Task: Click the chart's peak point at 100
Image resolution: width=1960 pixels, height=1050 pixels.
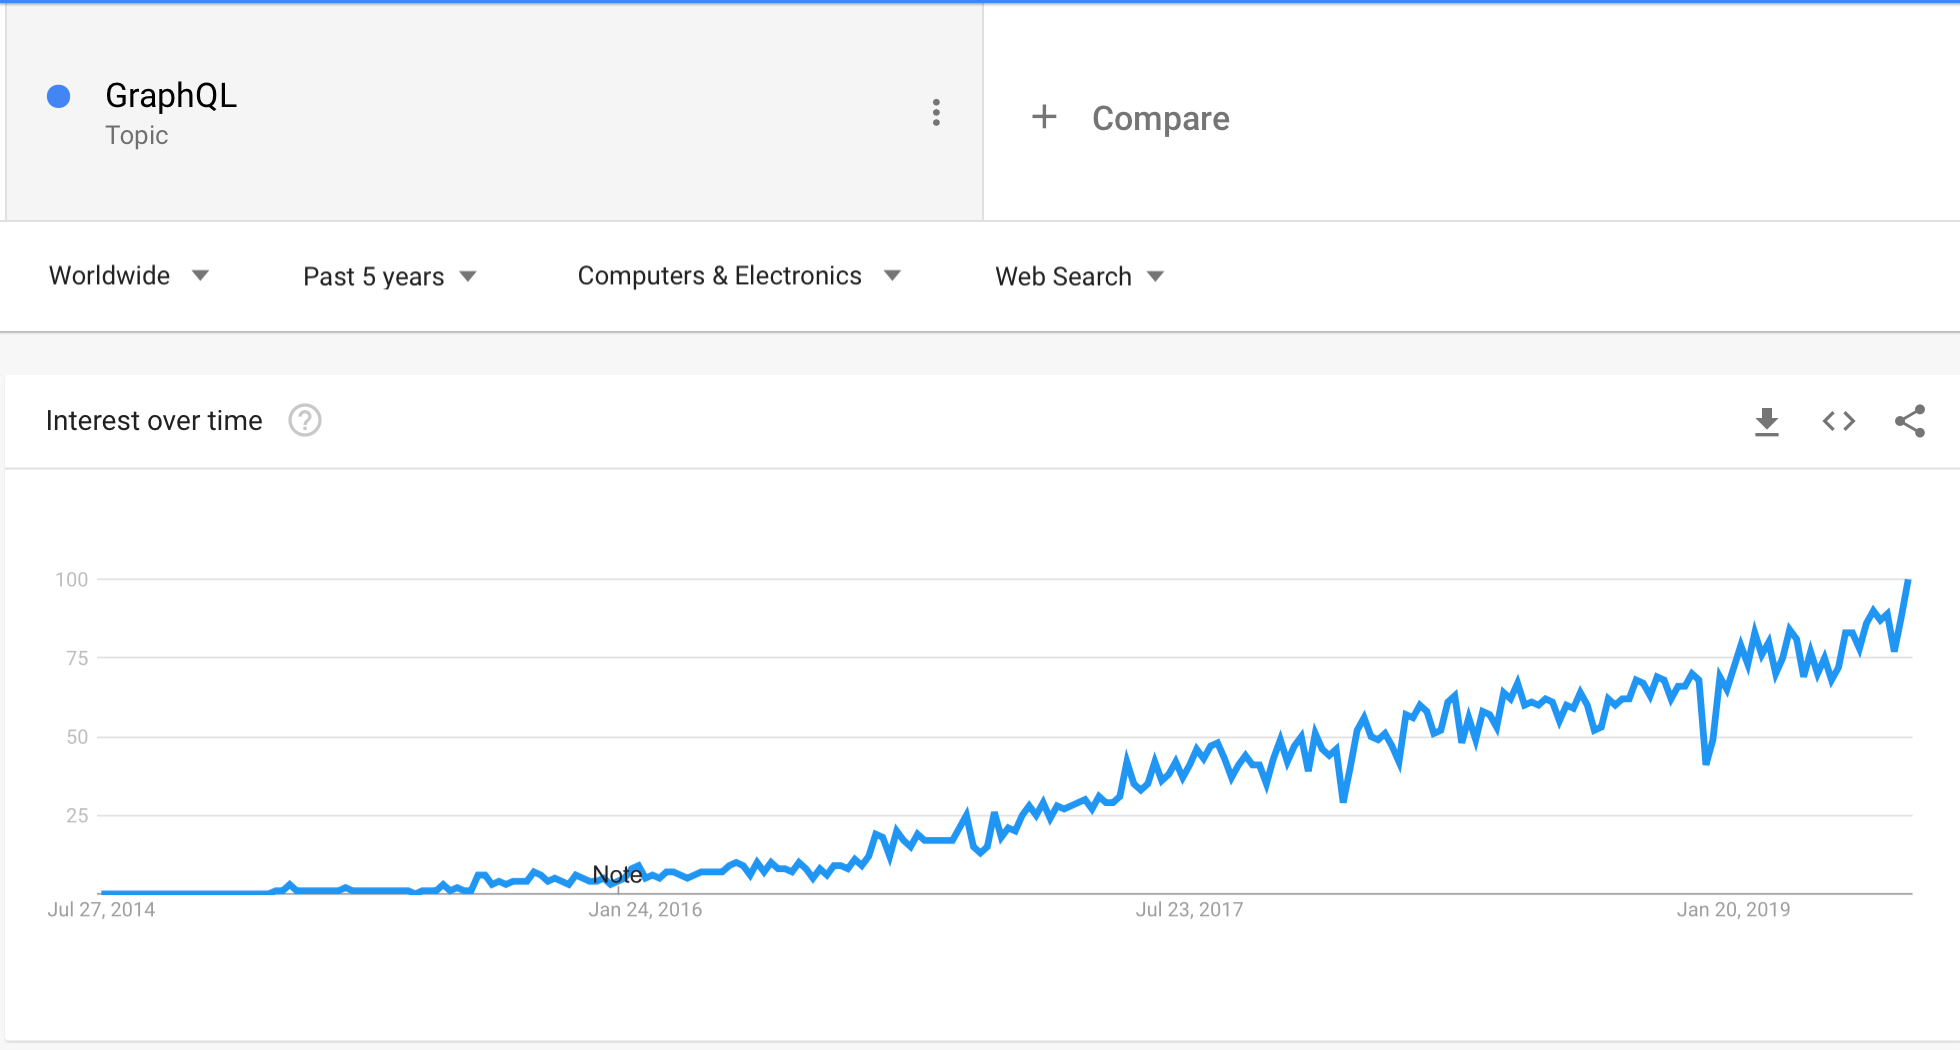Action: pyautogui.click(x=1907, y=581)
